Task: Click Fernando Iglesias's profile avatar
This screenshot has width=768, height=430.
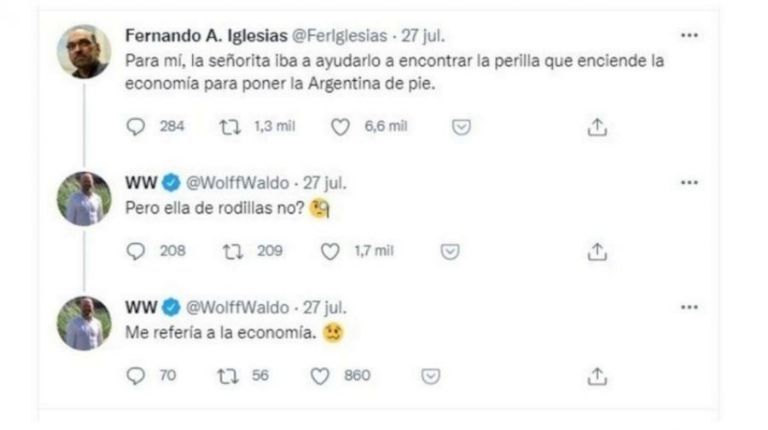Action: [x=84, y=52]
